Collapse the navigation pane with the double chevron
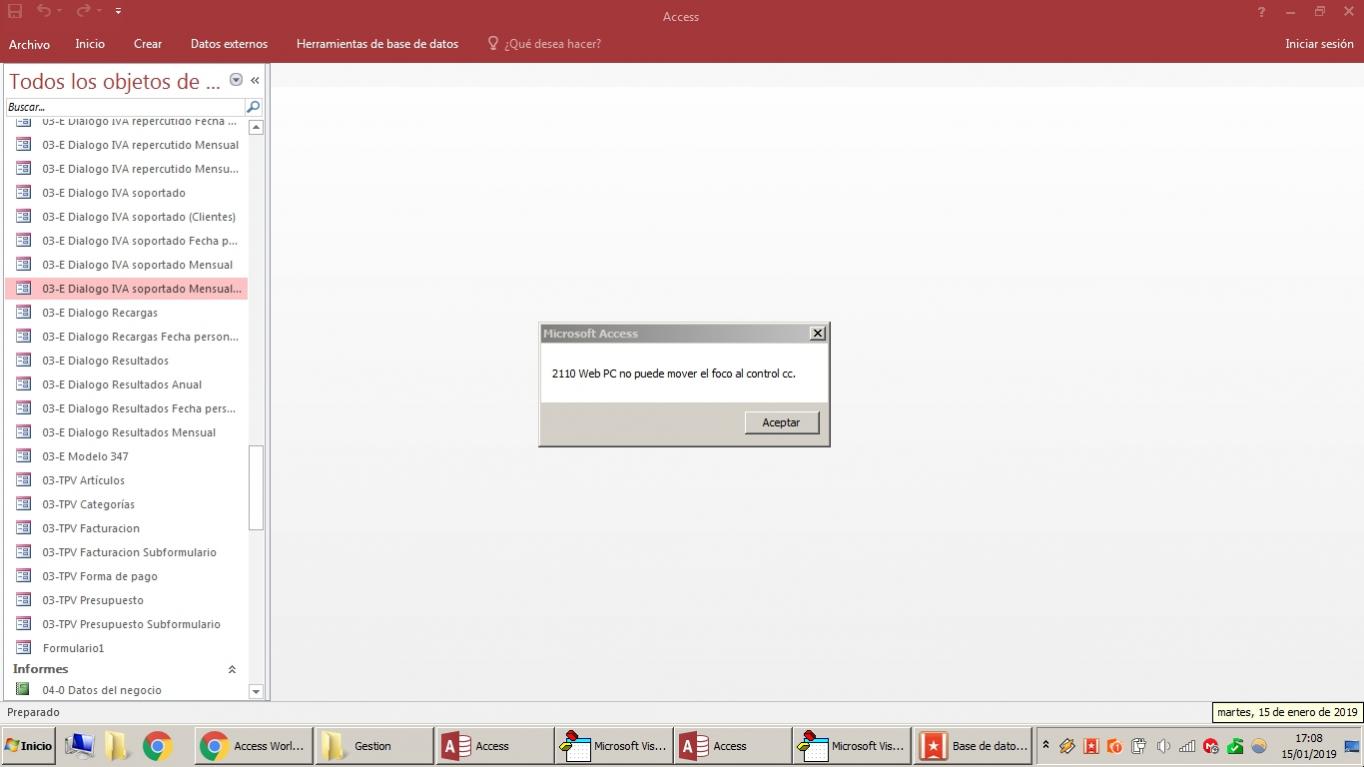This screenshot has width=1364, height=767. click(x=255, y=80)
